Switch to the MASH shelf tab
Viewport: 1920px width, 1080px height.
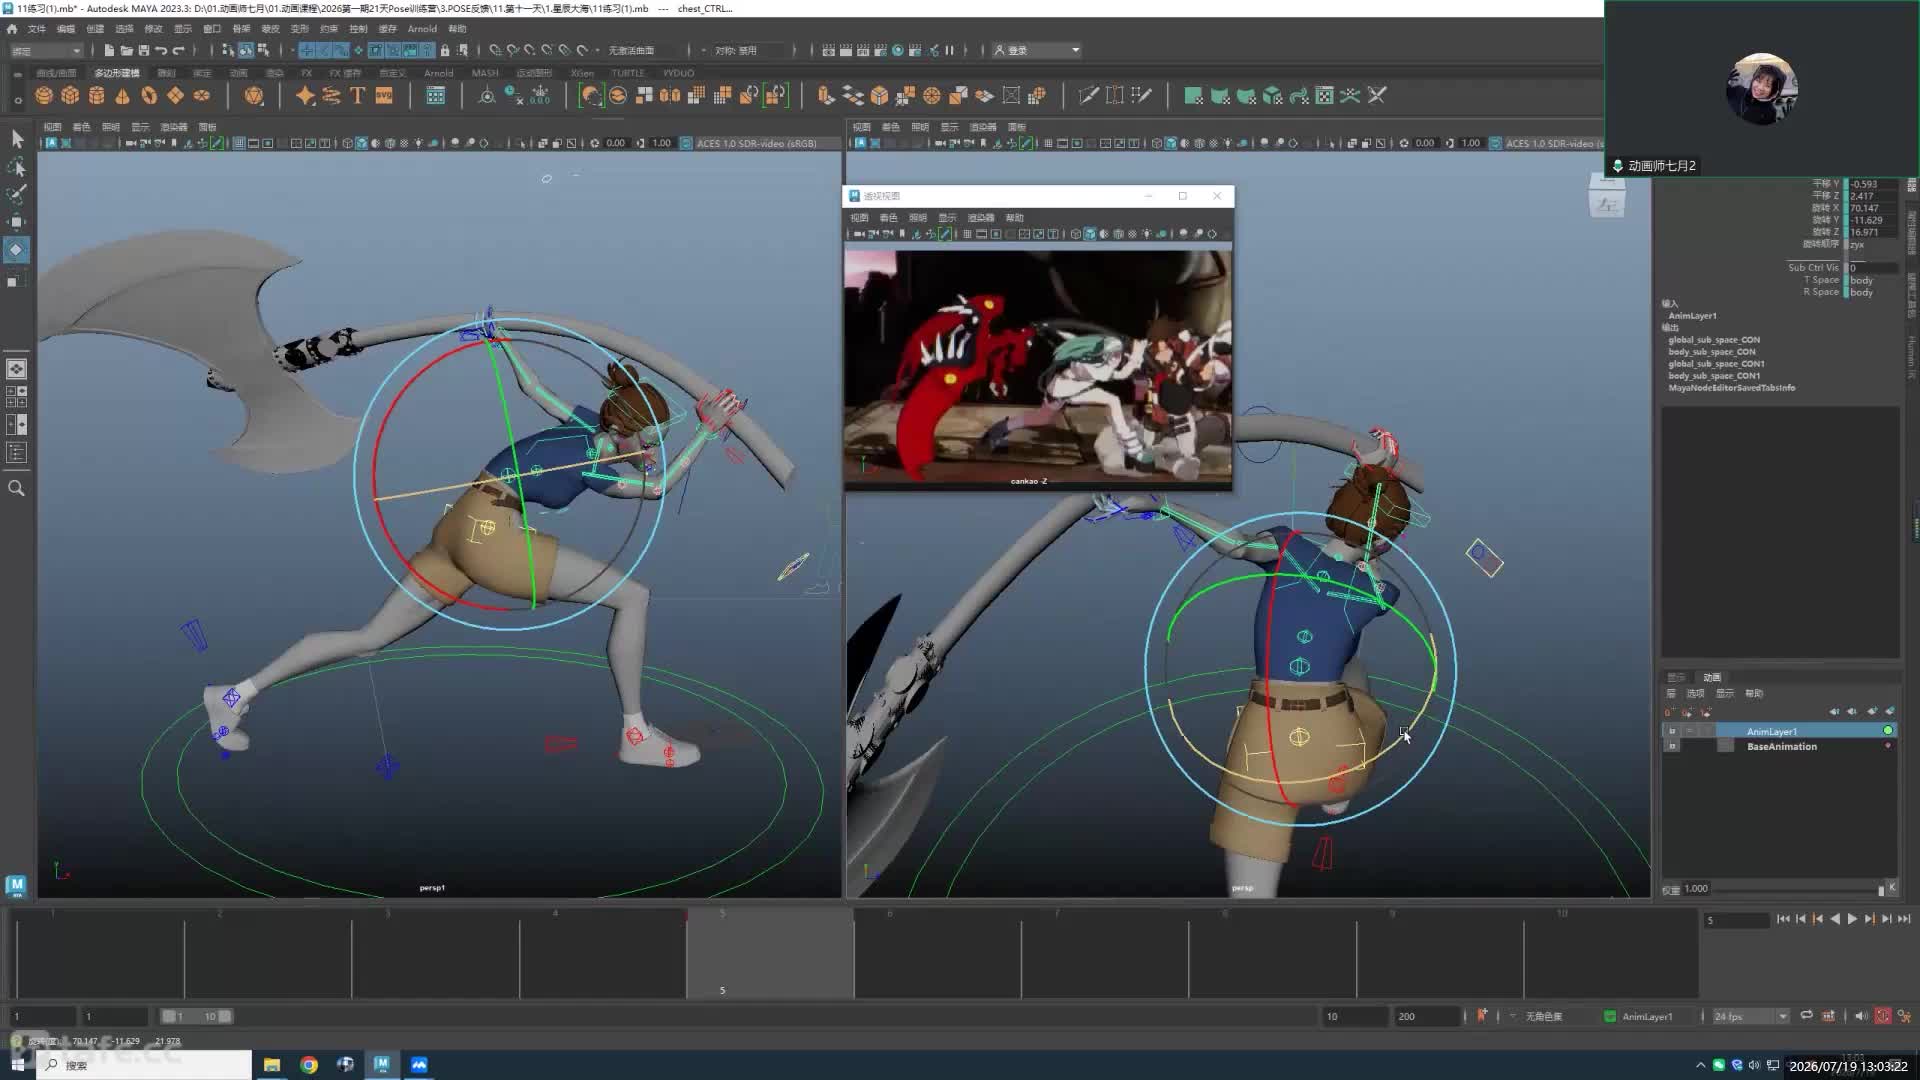(485, 73)
